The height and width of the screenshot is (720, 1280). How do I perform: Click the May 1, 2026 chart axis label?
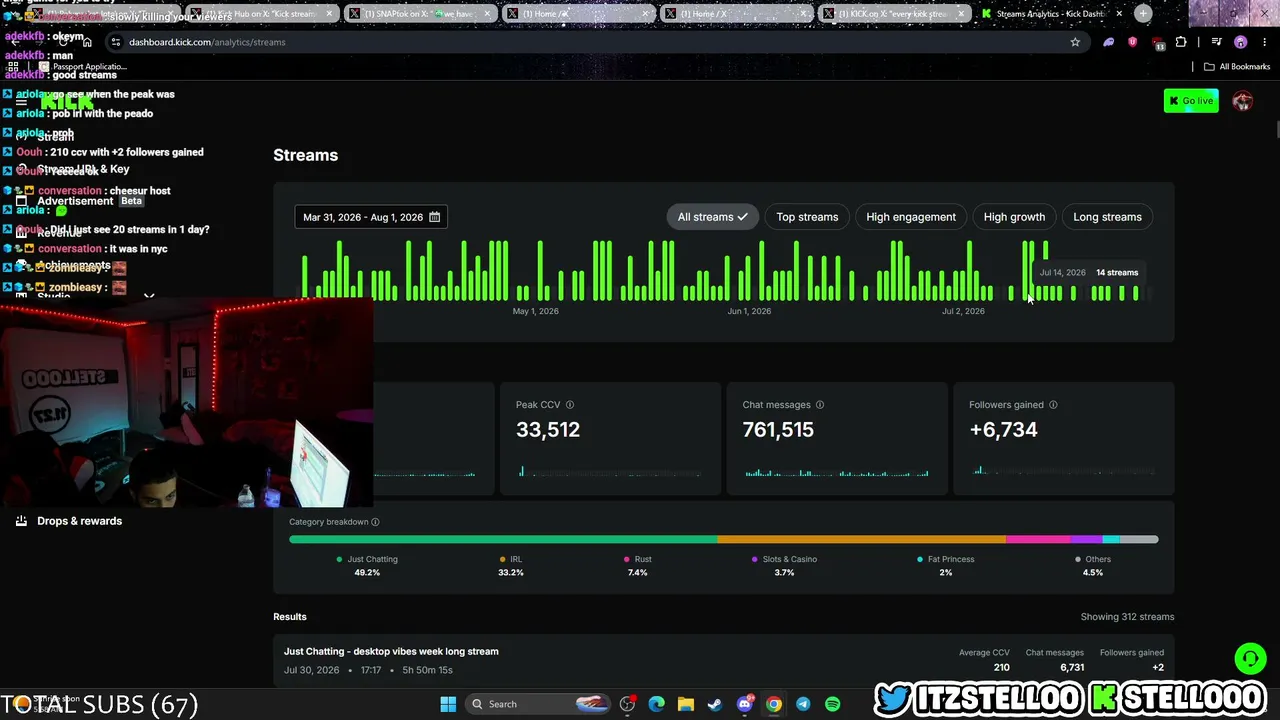click(536, 311)
